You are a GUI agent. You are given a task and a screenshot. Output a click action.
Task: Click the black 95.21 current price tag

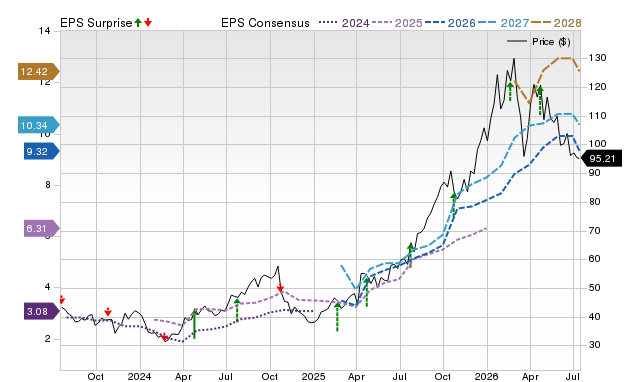point(601,158)
